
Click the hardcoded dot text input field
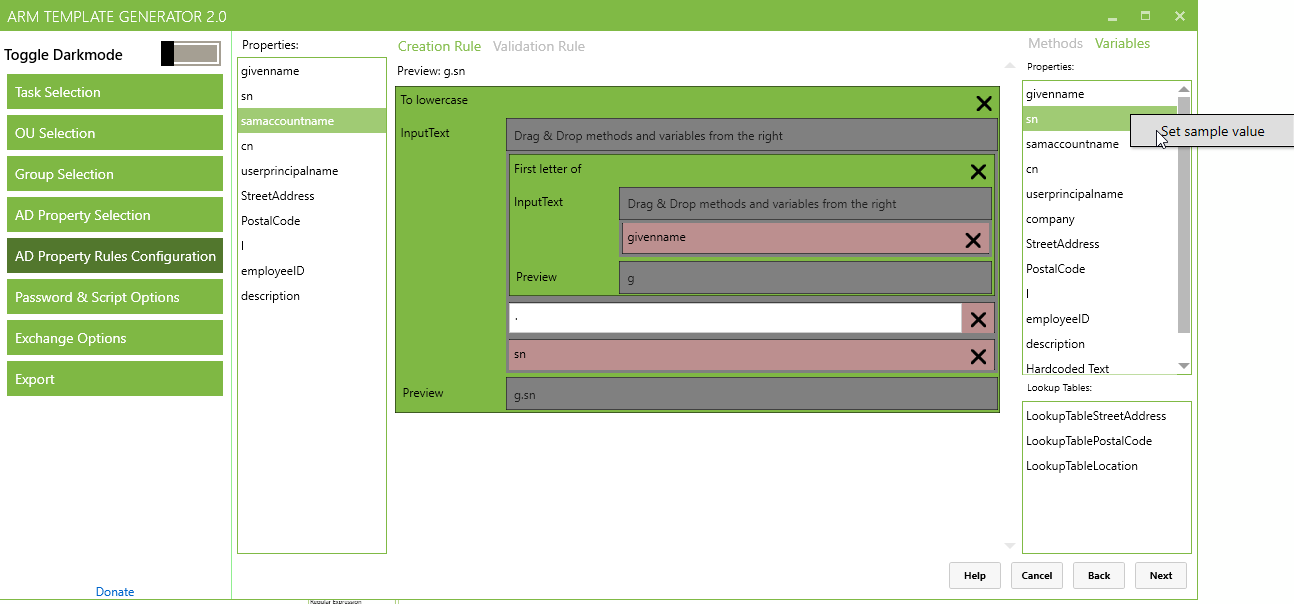(x=735, y=319)
